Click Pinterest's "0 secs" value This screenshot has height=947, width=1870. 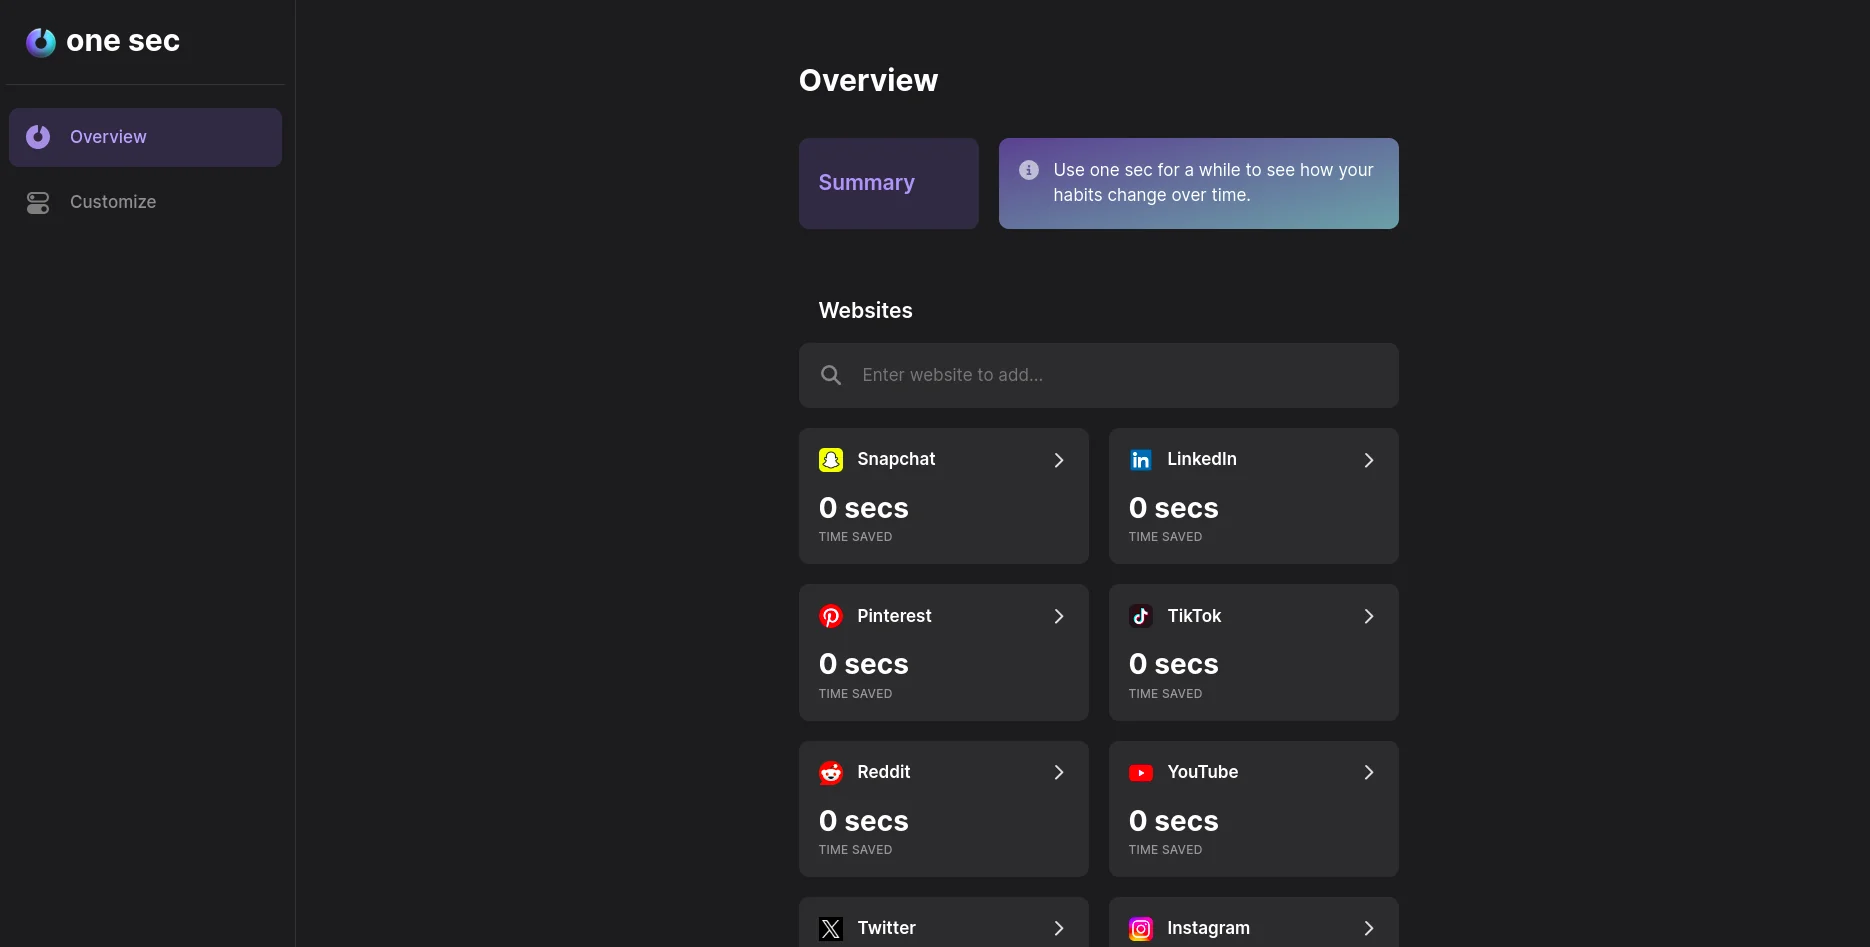(864, 664)
